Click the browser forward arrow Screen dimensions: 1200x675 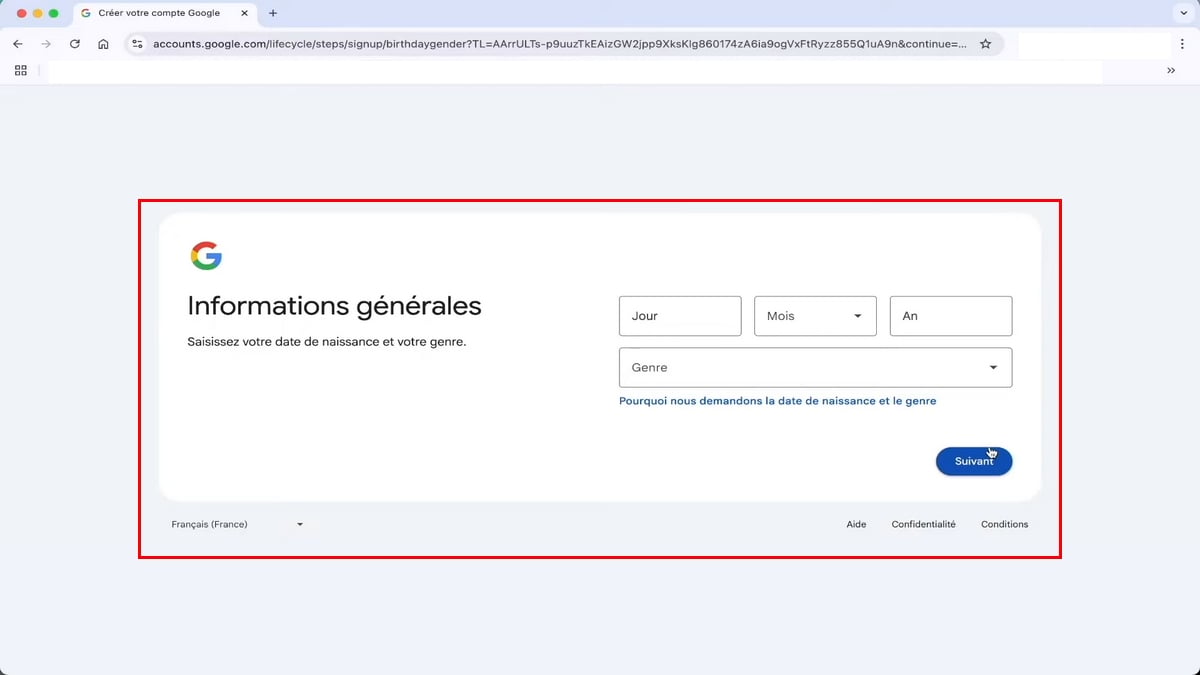(46, 44)
